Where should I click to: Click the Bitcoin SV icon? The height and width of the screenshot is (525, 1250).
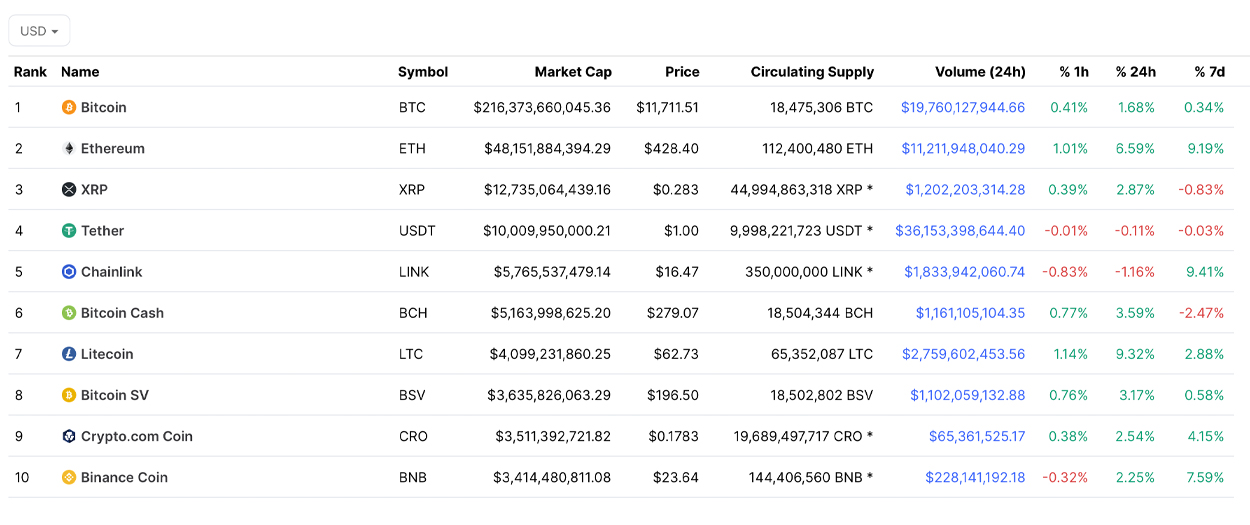click(69, 395)
